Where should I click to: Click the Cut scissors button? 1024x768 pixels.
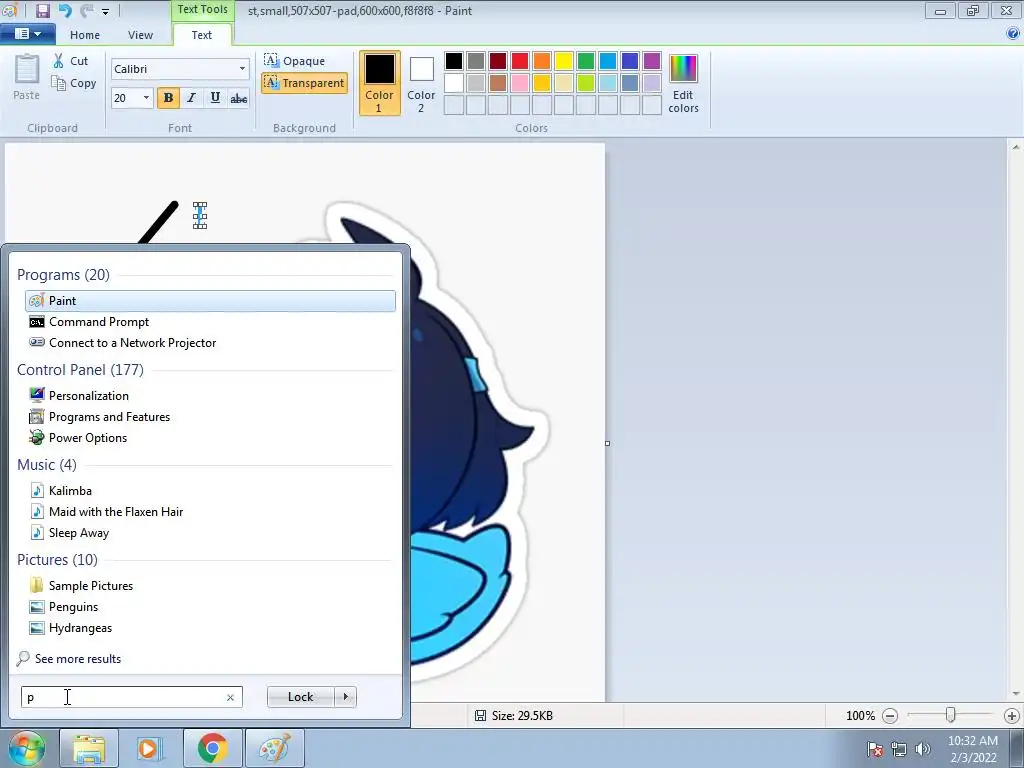[70, 61]
